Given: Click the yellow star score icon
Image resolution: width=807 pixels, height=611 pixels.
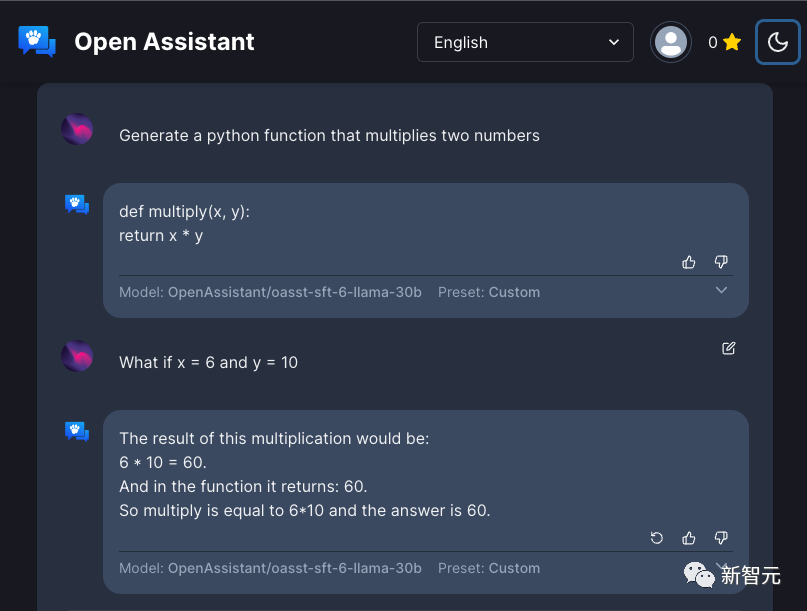Looking at the screenshot, I should pyautogui.click(x=732, y=42).
